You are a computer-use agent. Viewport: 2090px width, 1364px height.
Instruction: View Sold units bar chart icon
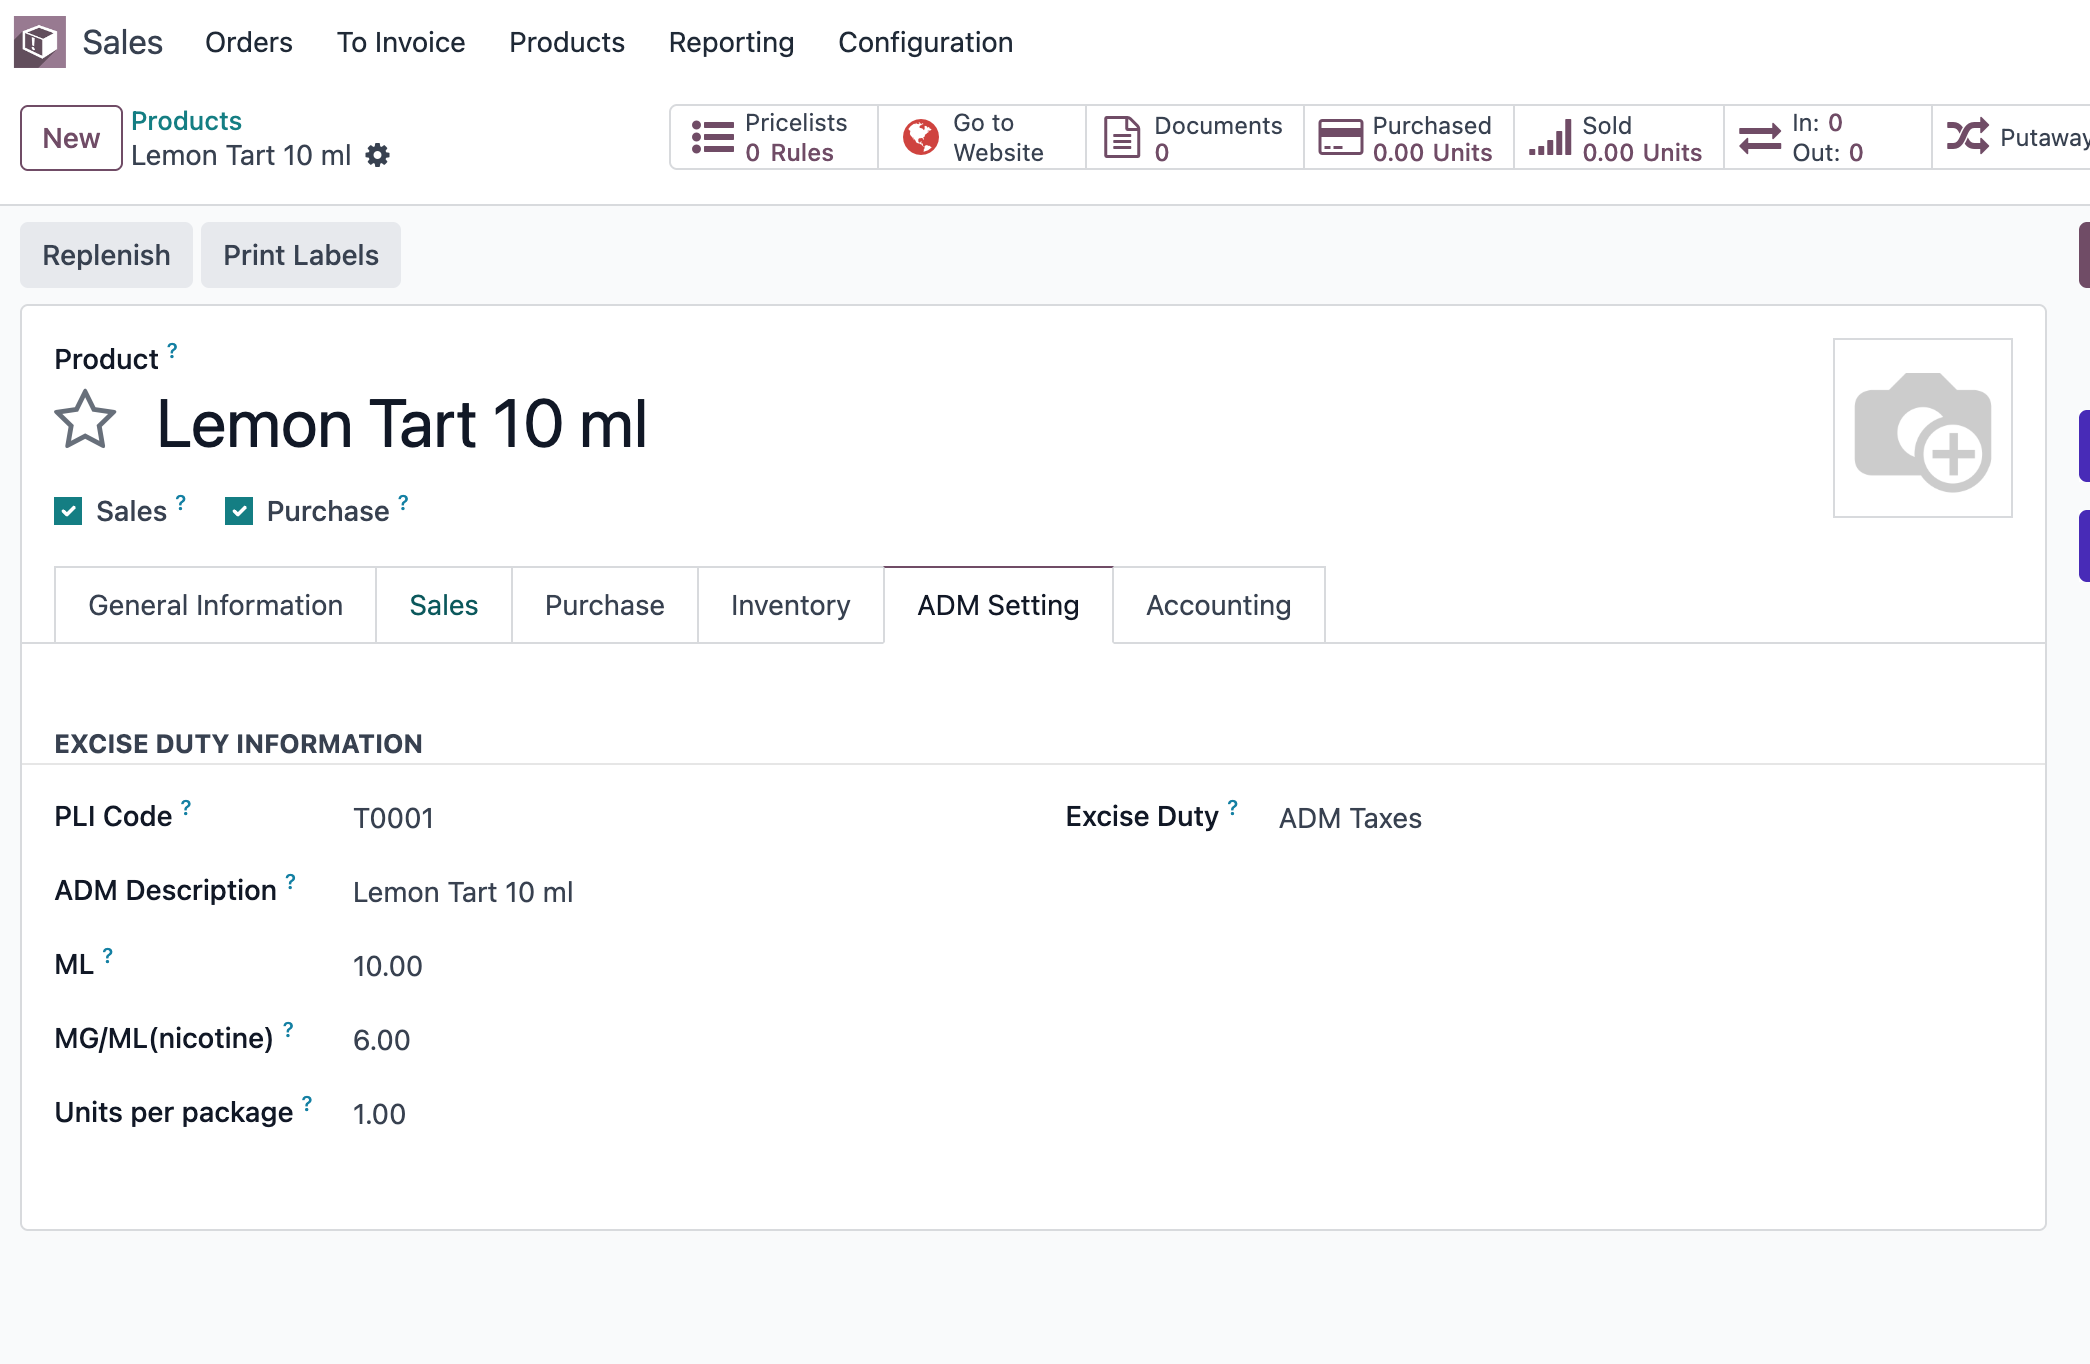pos(1550,138)
